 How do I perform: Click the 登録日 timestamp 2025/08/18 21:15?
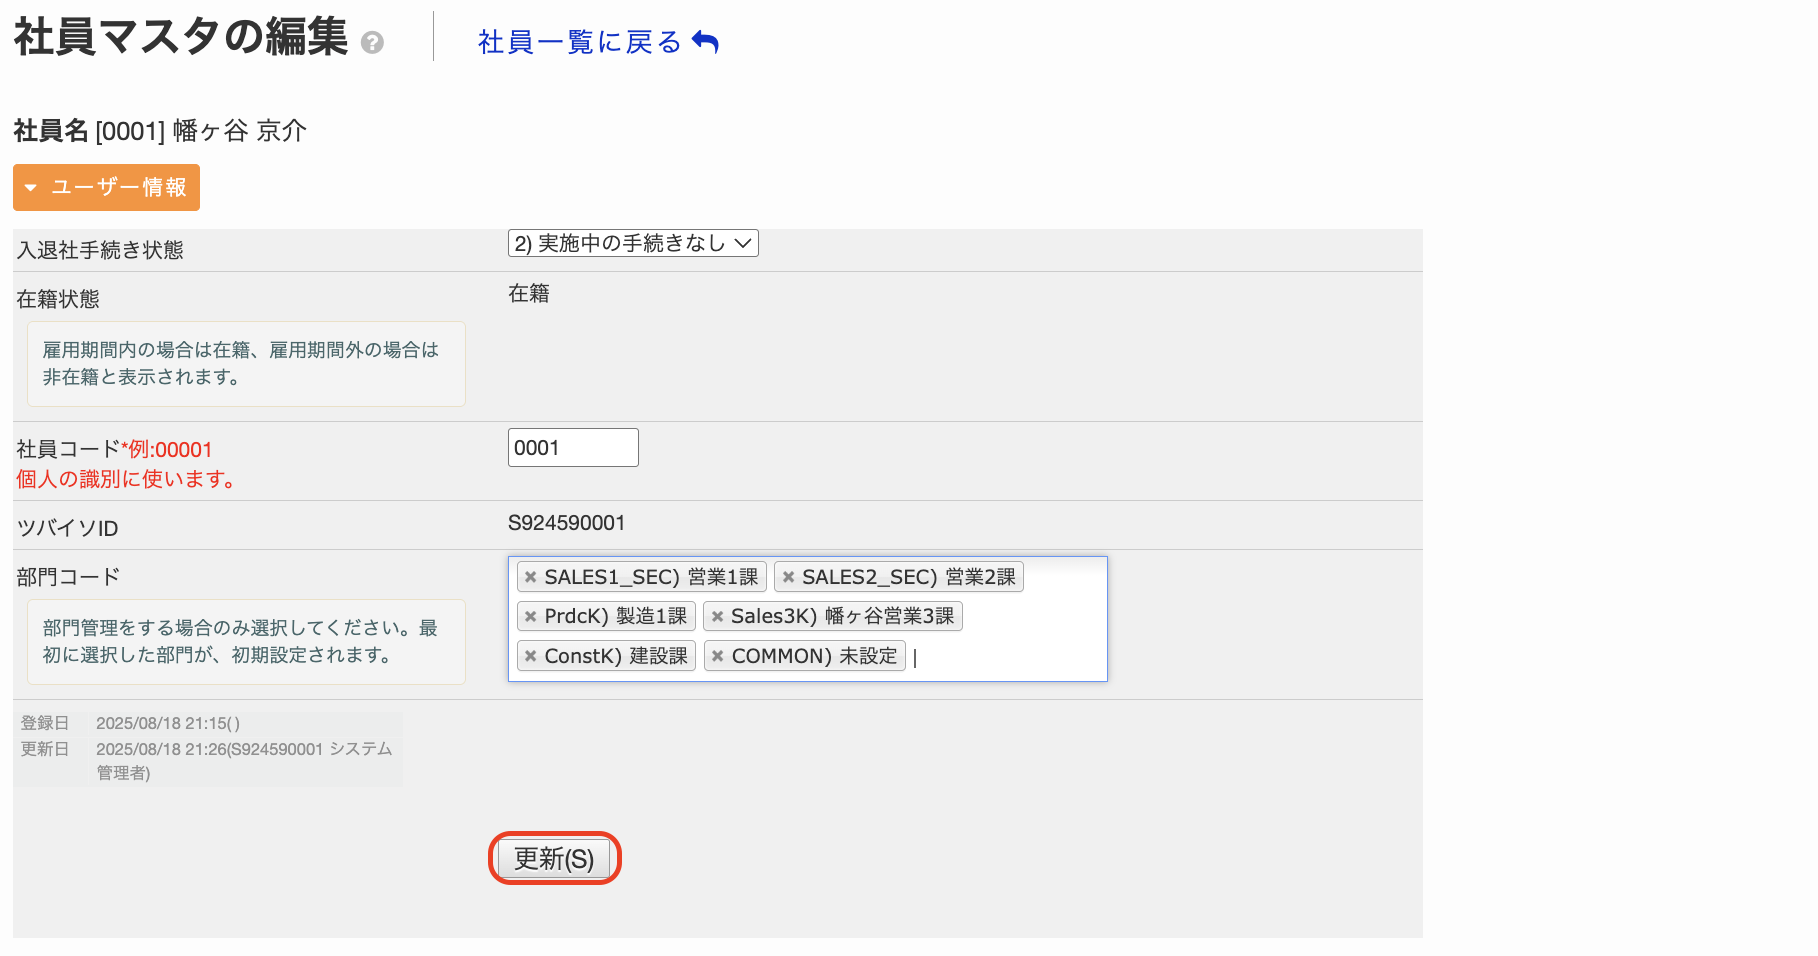coord(168,723)
